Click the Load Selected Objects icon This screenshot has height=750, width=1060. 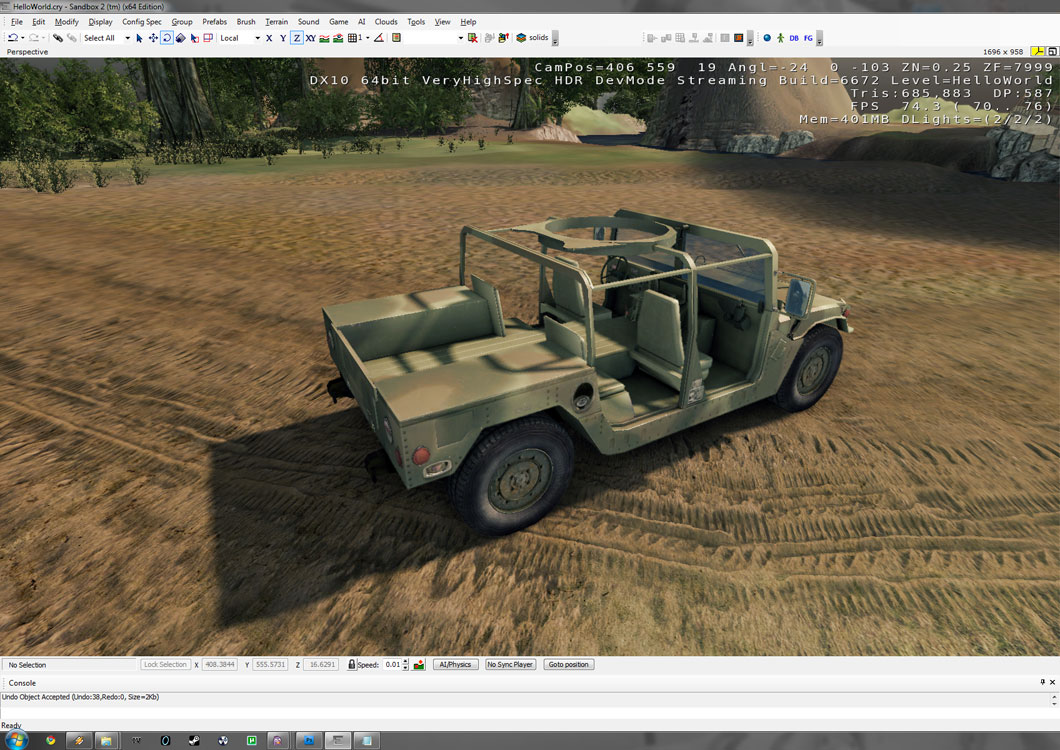tap(504, 38)
